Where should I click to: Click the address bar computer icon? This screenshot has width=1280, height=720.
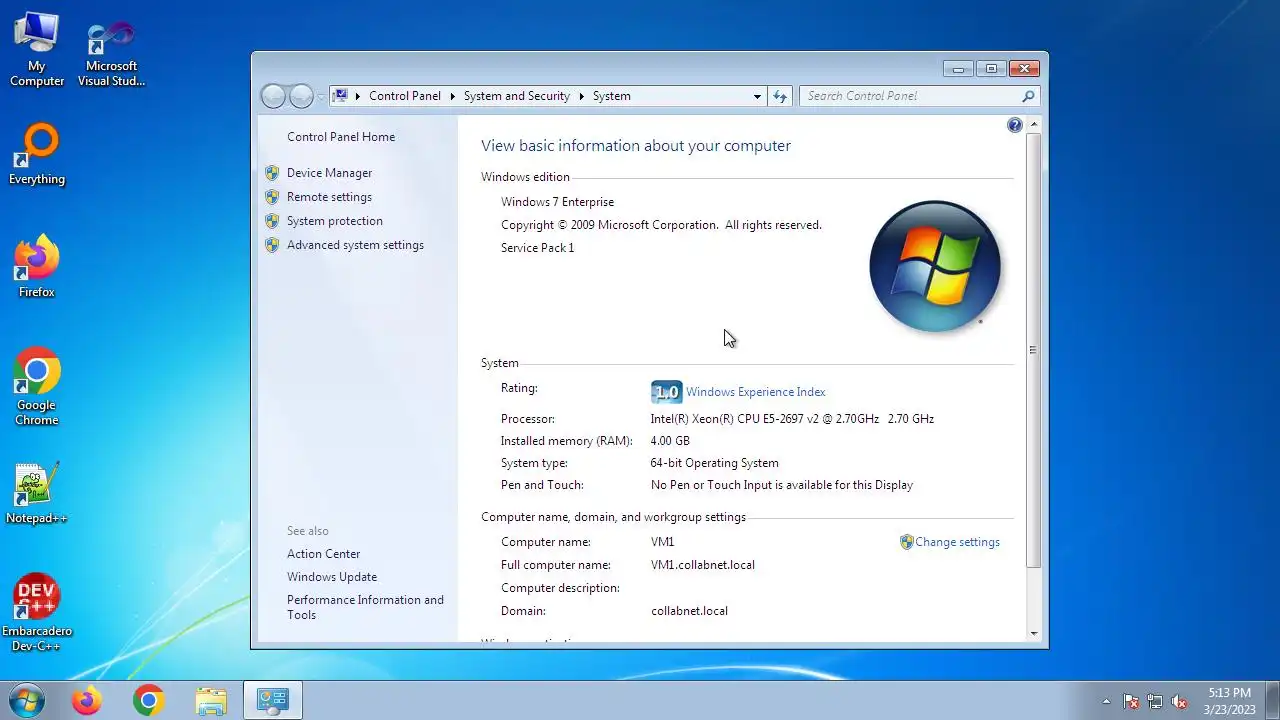click(341, 96)
